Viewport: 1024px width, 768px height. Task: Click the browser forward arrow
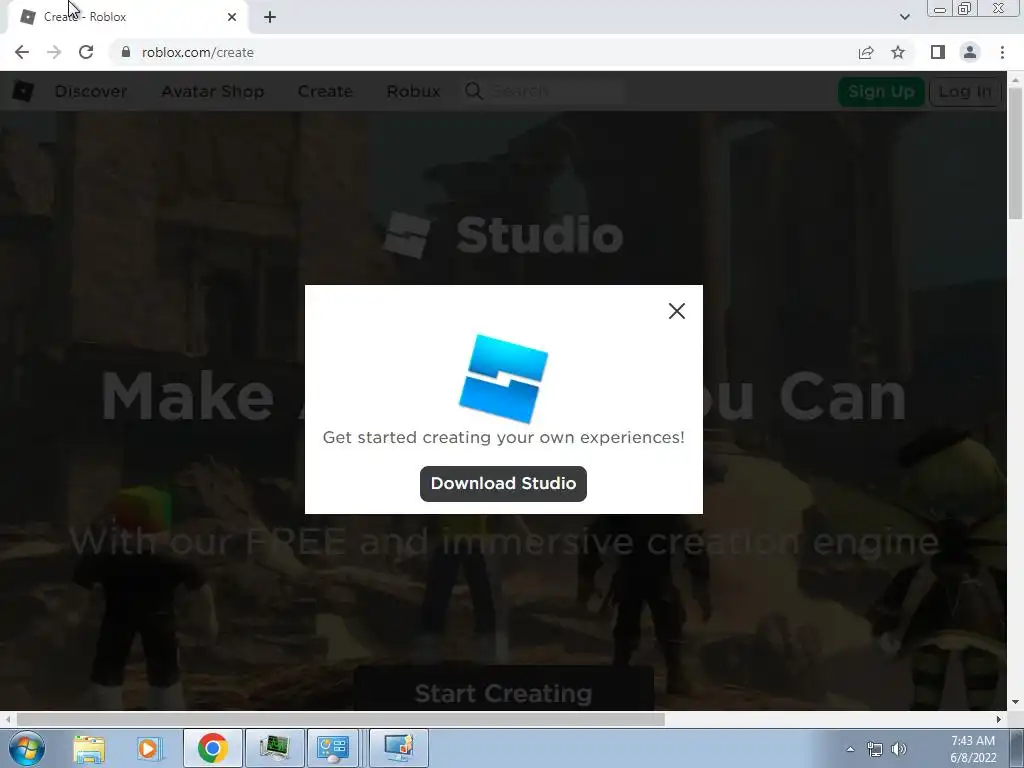point(54,52)
